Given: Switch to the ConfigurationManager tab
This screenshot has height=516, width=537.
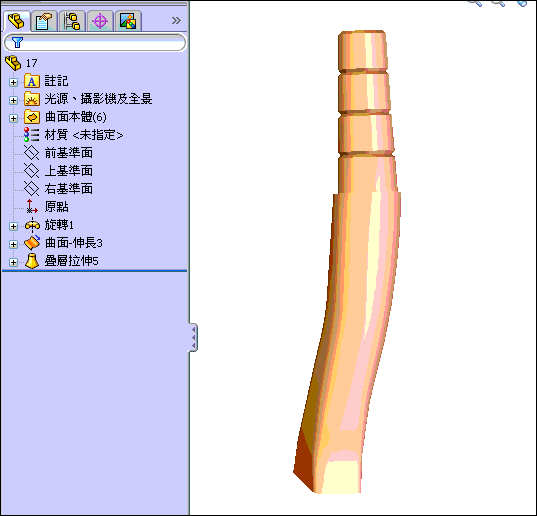Looking at the screenshot, I should coord(72,21).
